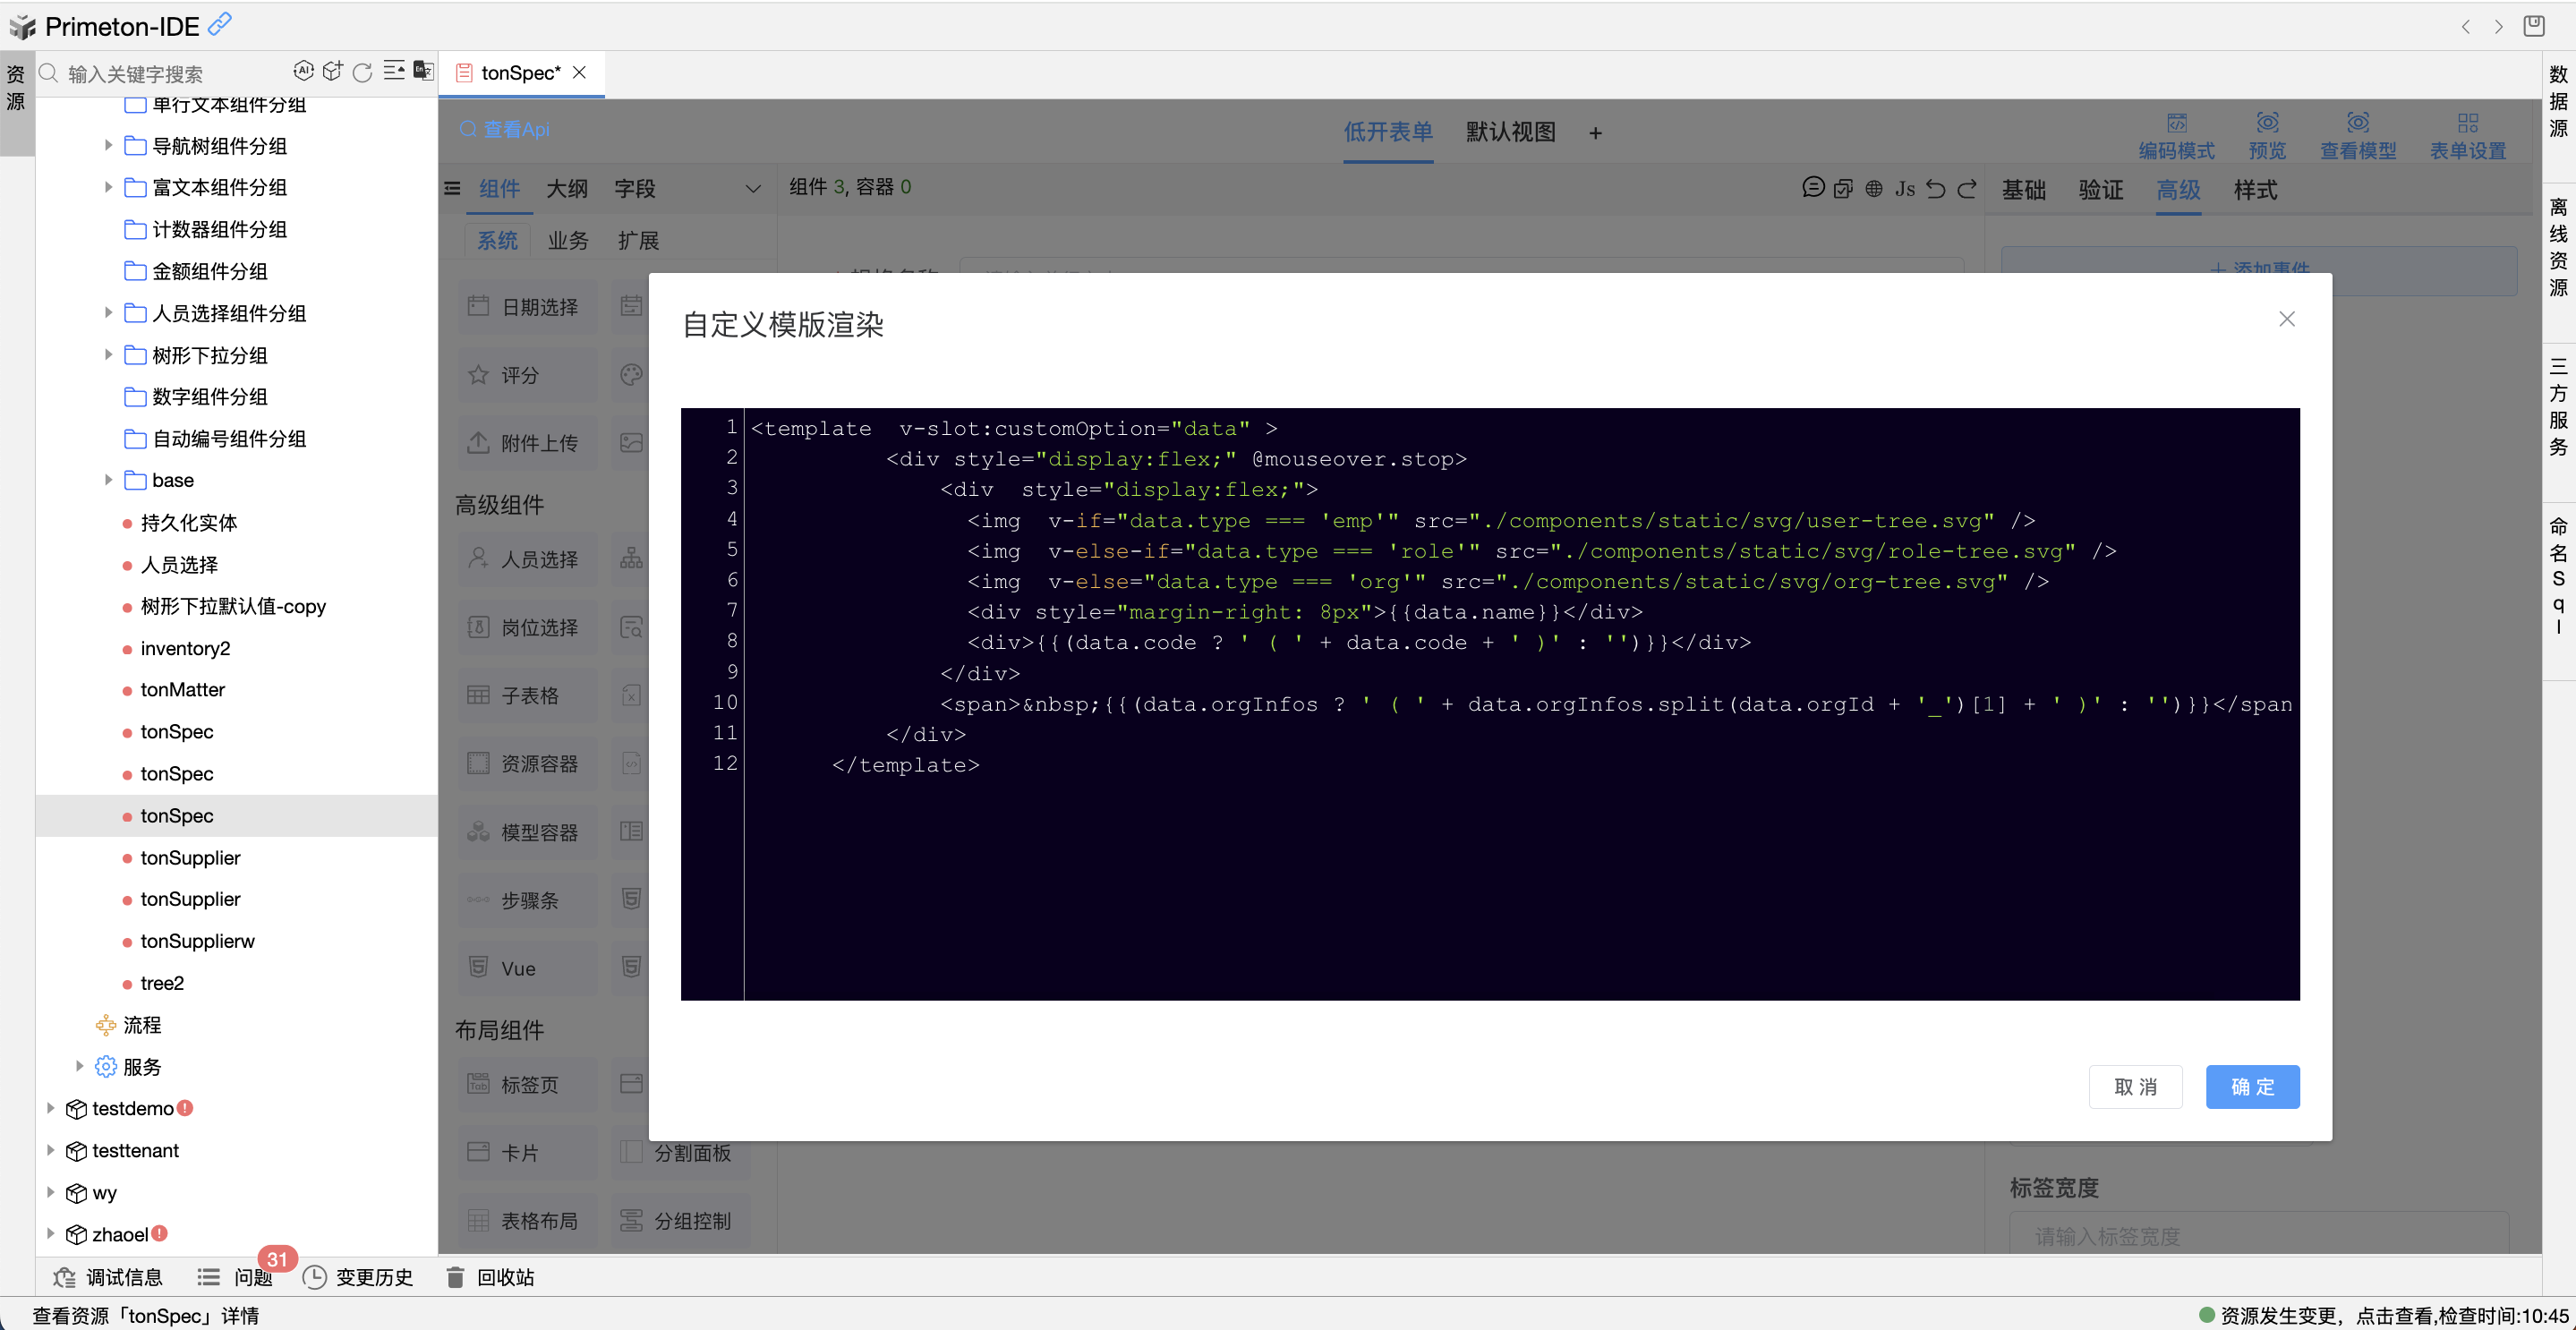Open 表单设置 form settings
This screenshot has width=2576, height=1330.
tap(2467, 133)
